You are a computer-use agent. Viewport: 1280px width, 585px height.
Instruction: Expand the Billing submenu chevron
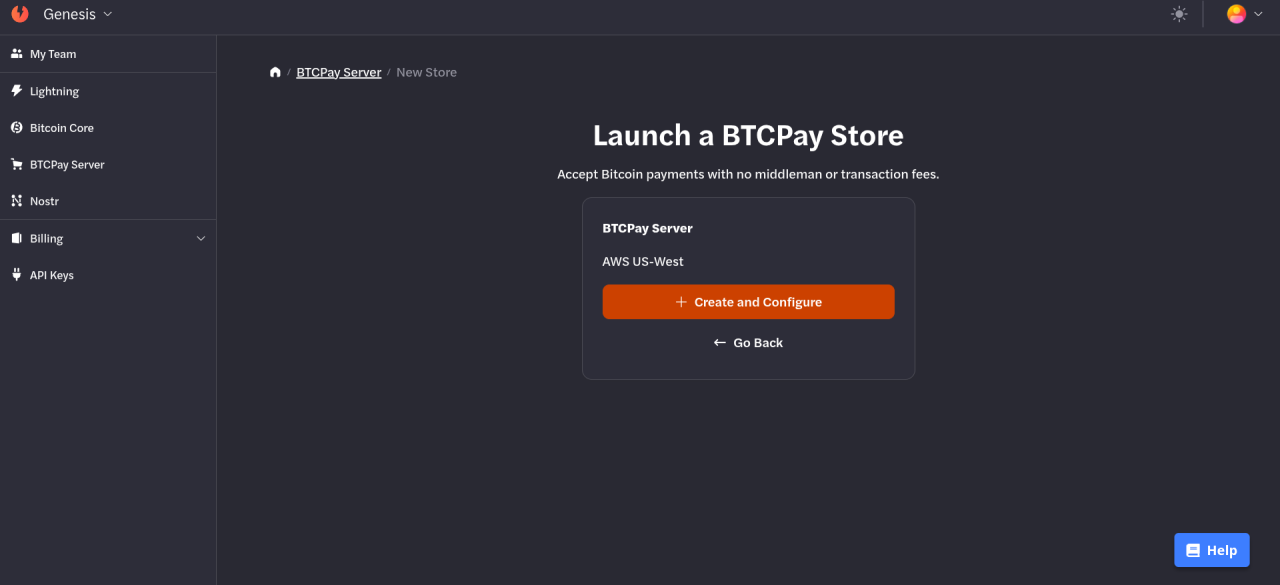(201, 239)
